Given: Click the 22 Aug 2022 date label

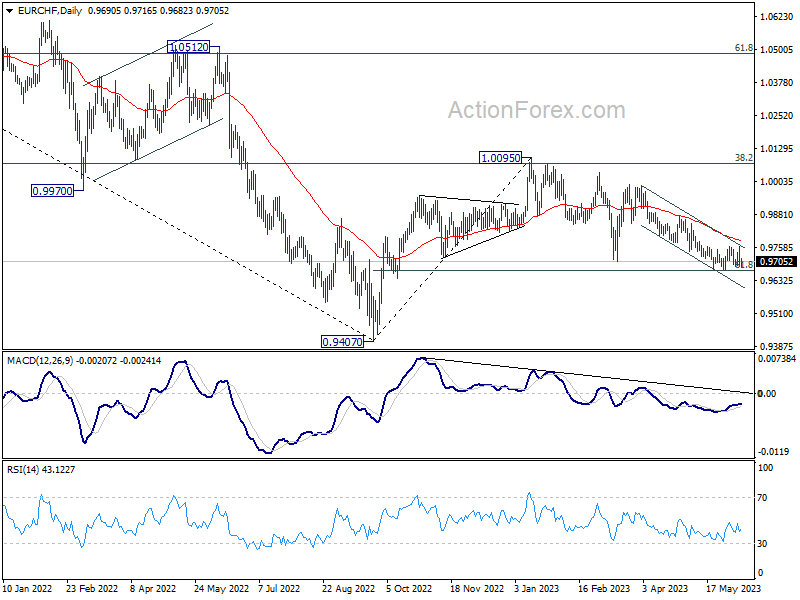Looking at the screenshot, I should pyautogui.click(x=348, y=588).
